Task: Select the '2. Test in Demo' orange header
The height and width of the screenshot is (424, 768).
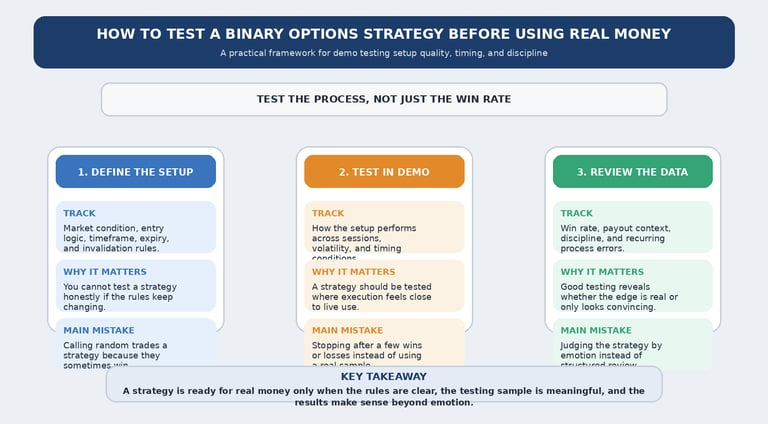Action: 384,172
